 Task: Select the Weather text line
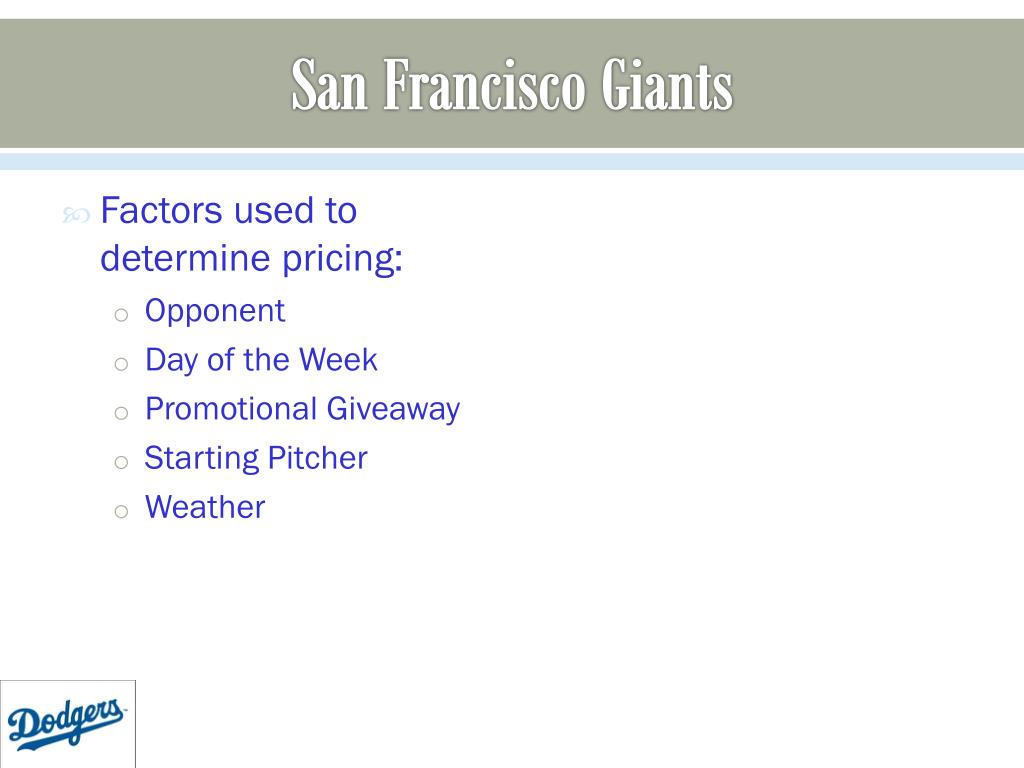(x=205, y=507)
